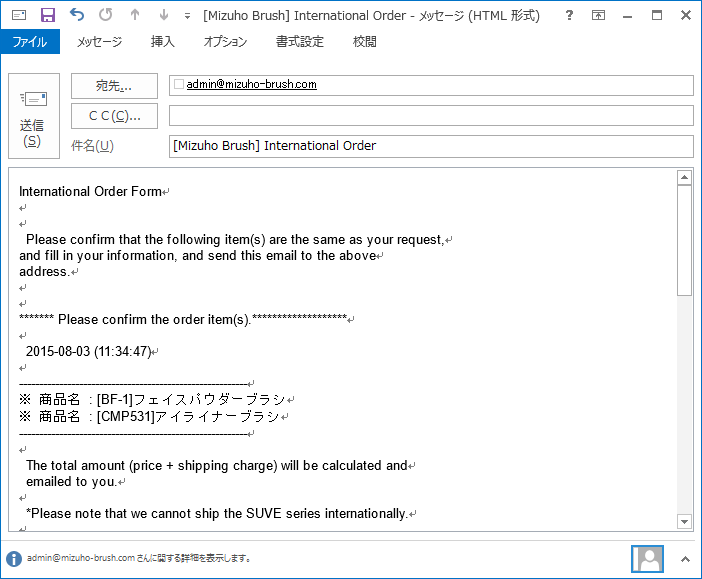Switch to the メッセージ tab
Screen dimensions: 702x579
tap(99, 42)
